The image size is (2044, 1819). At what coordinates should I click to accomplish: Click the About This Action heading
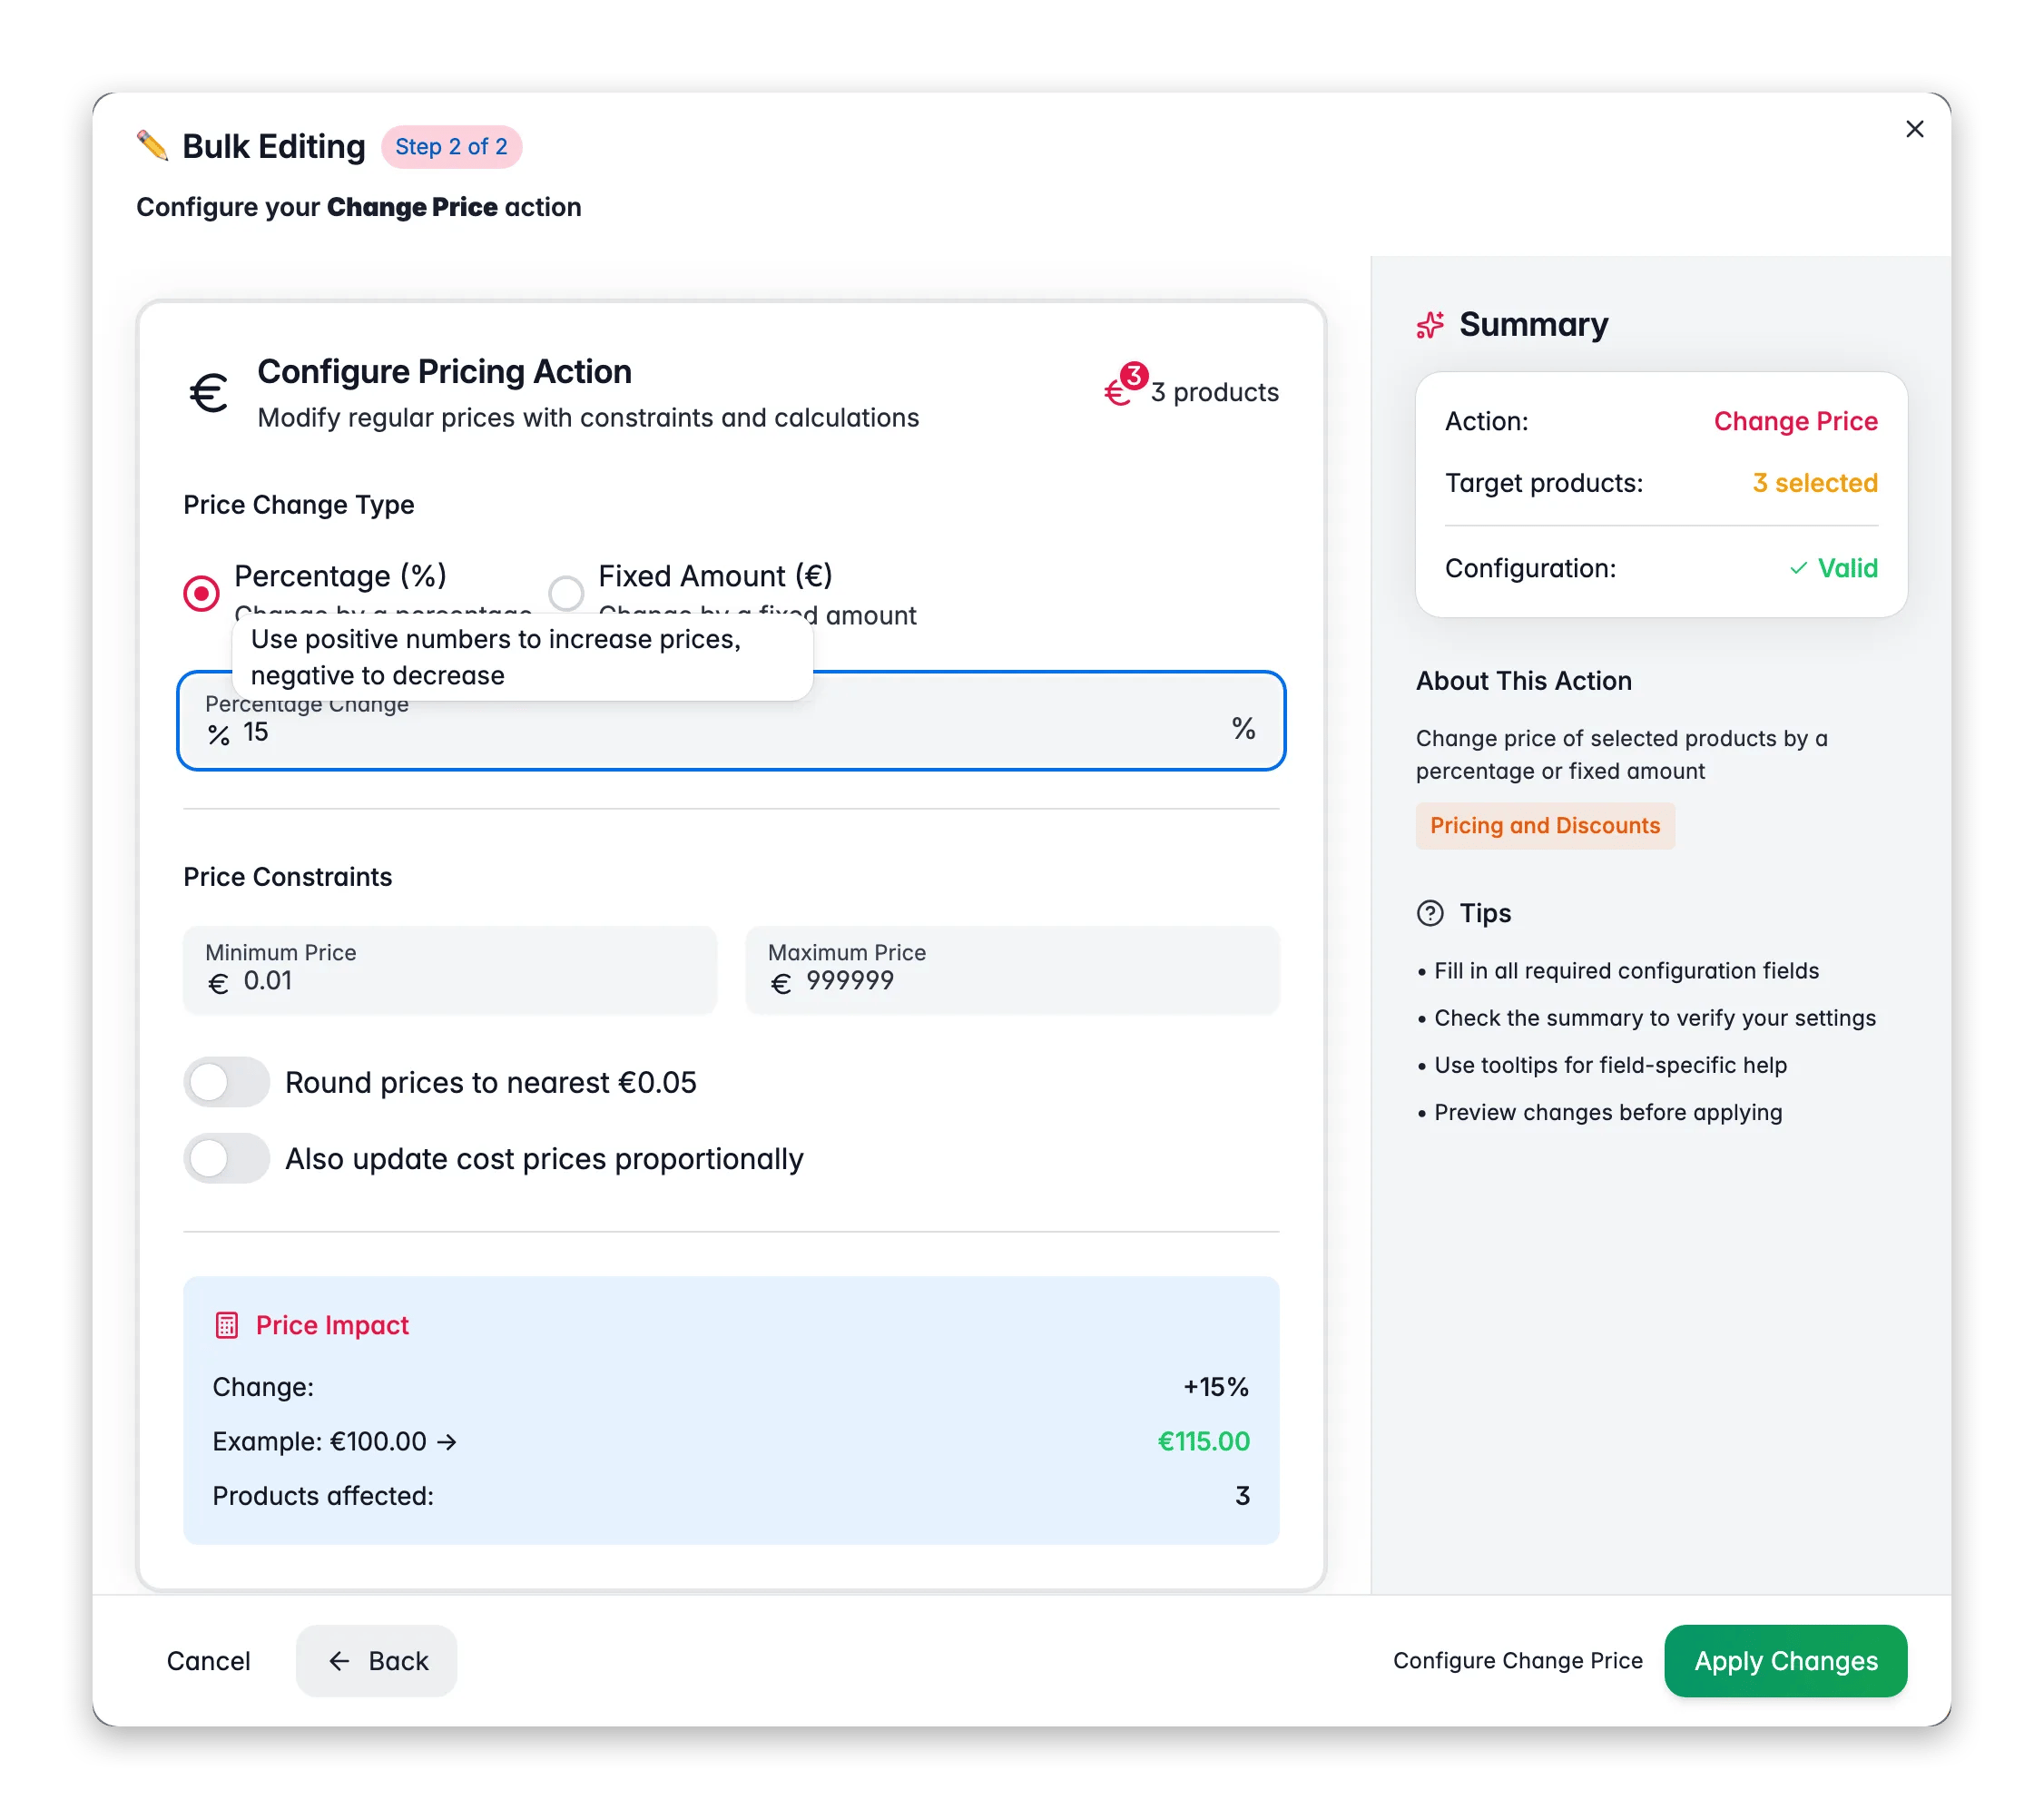click(1524, 681)
